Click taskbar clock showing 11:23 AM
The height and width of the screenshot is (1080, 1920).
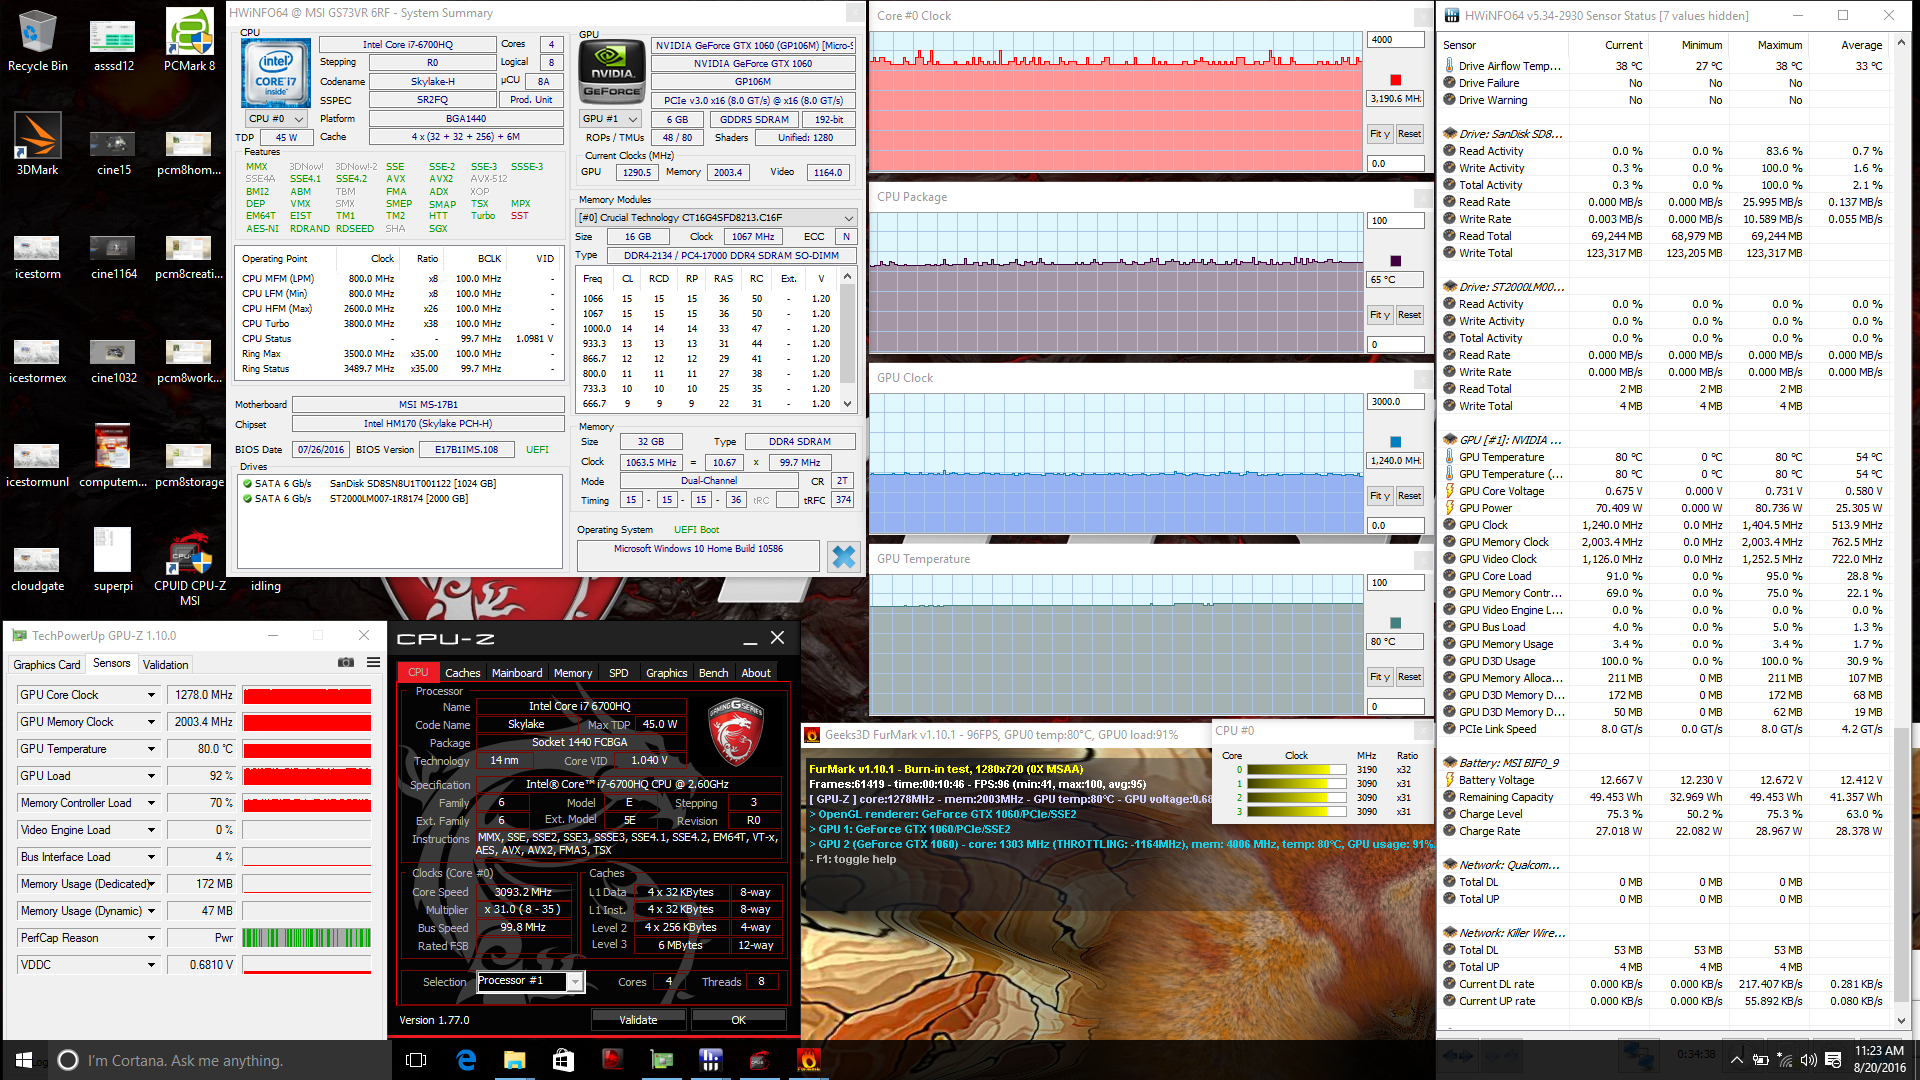tap(1880, 1059)
